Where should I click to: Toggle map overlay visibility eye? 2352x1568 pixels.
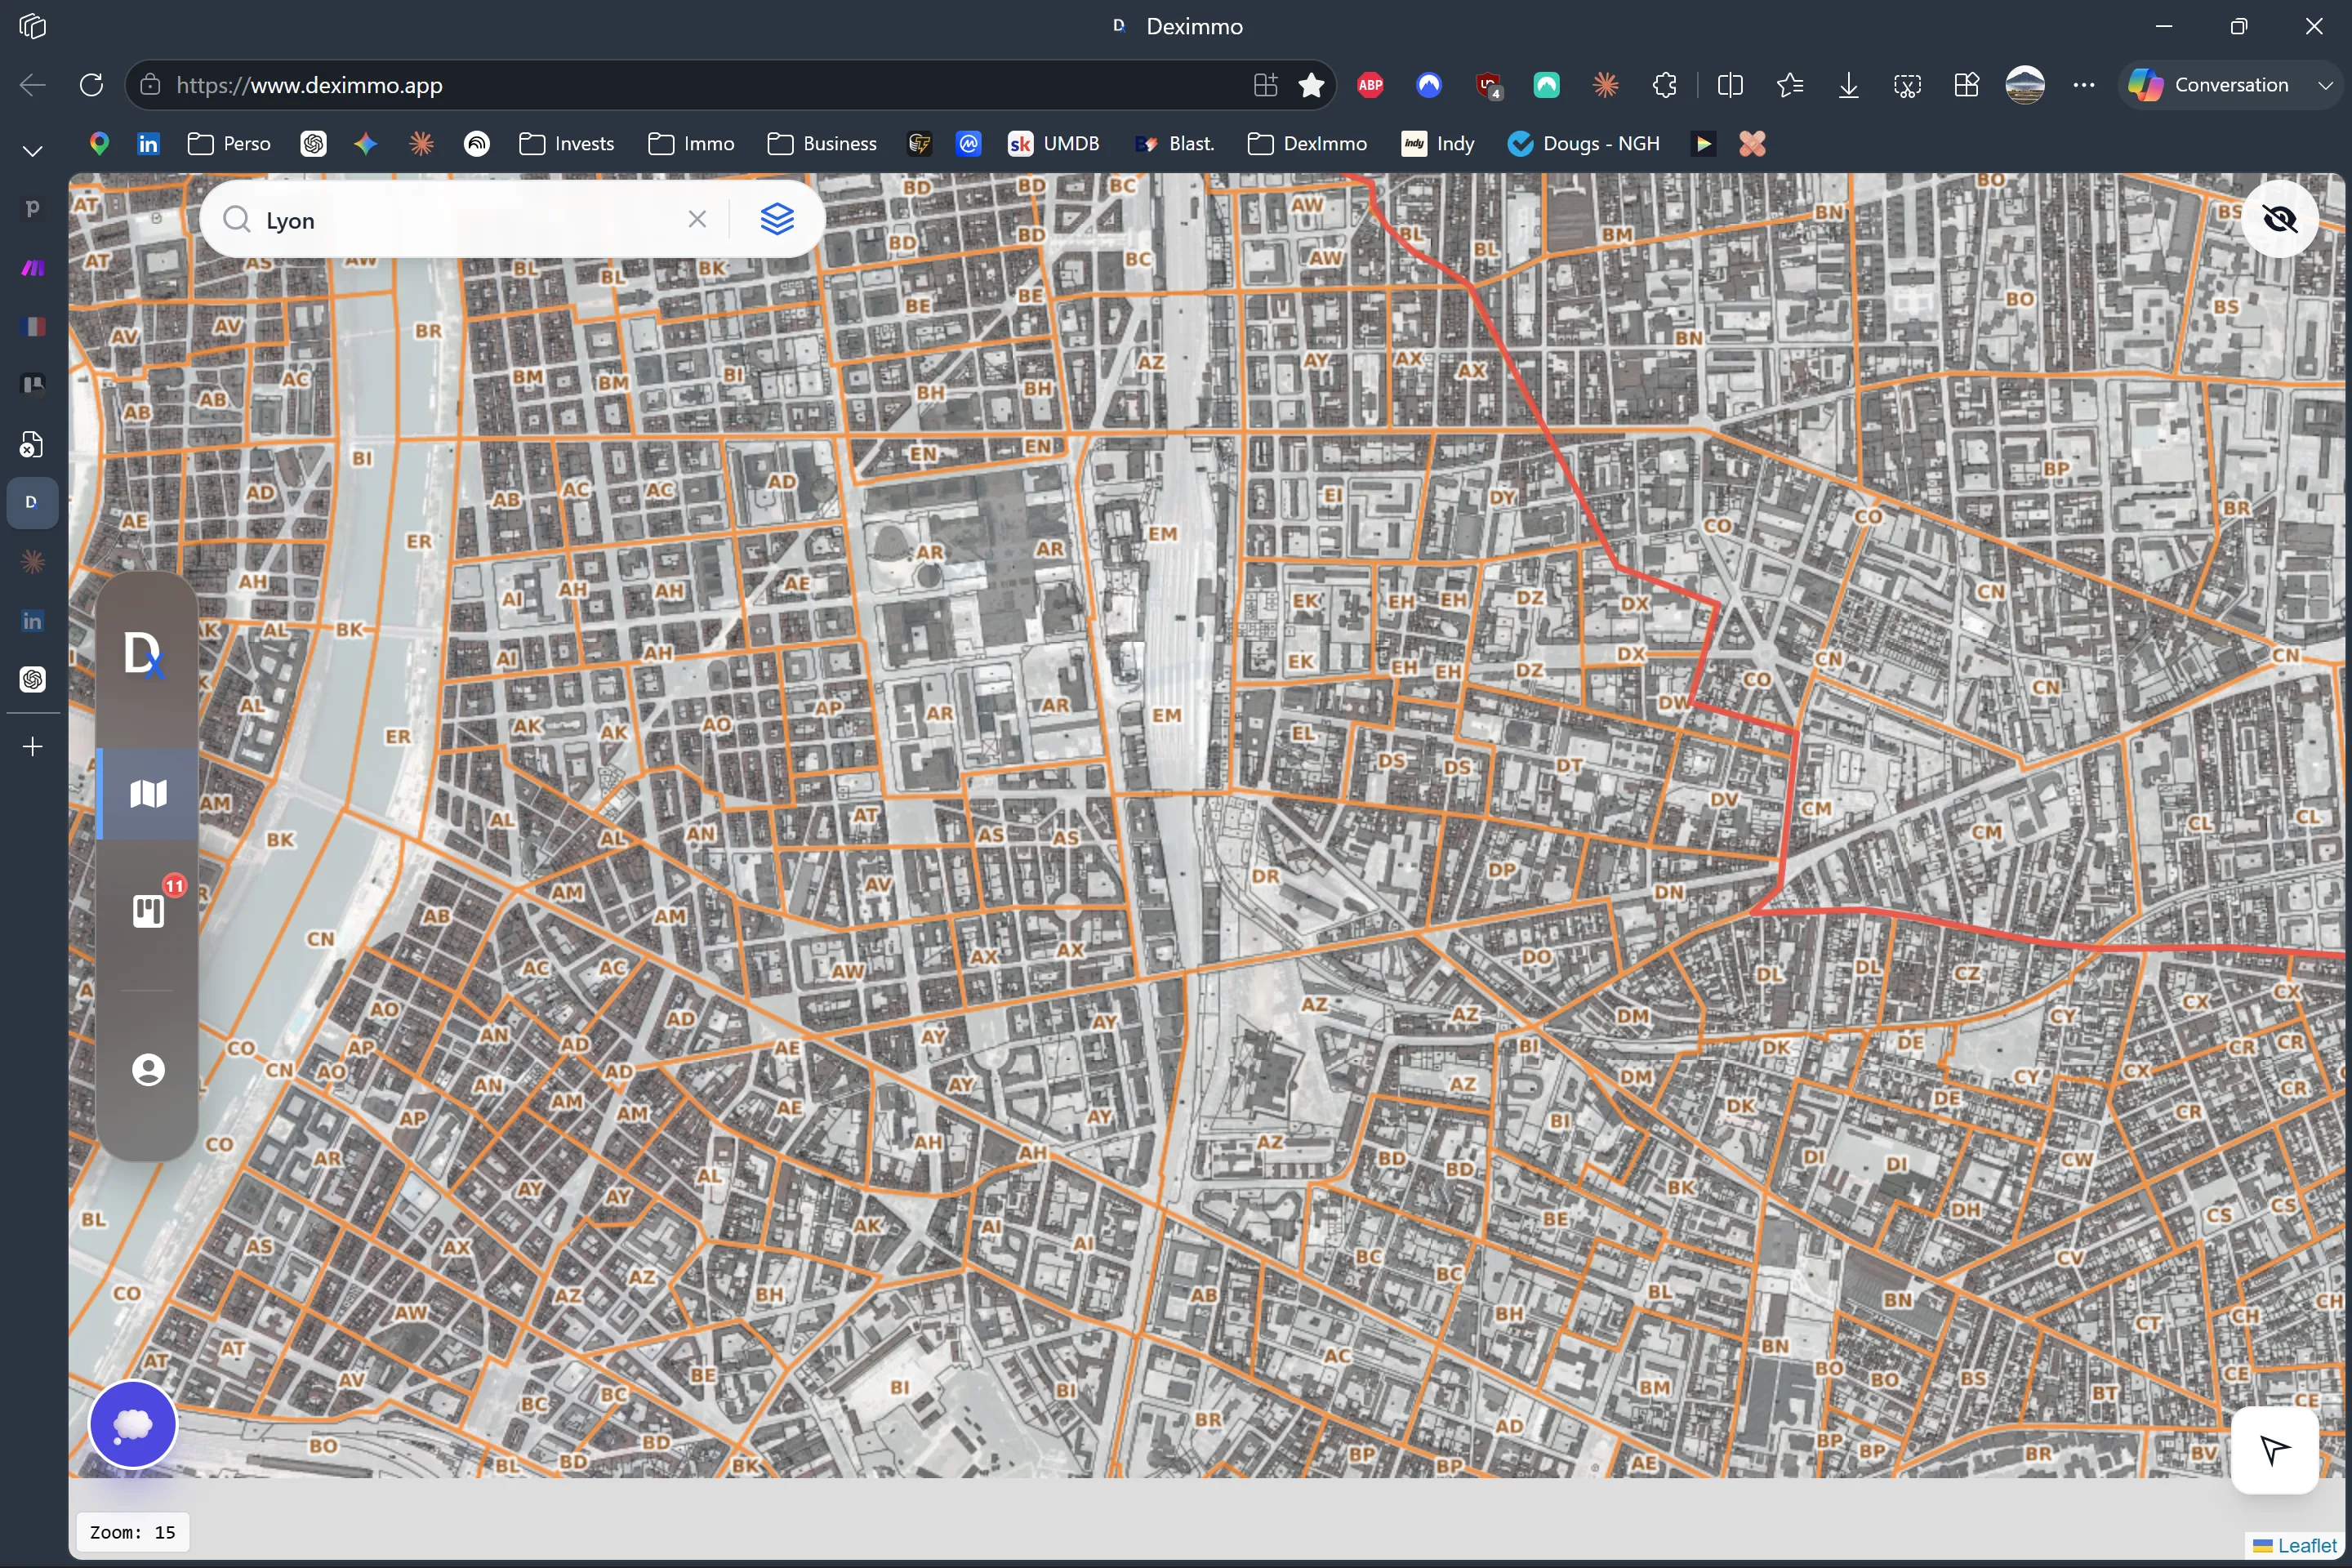(x=2279, y=219)
